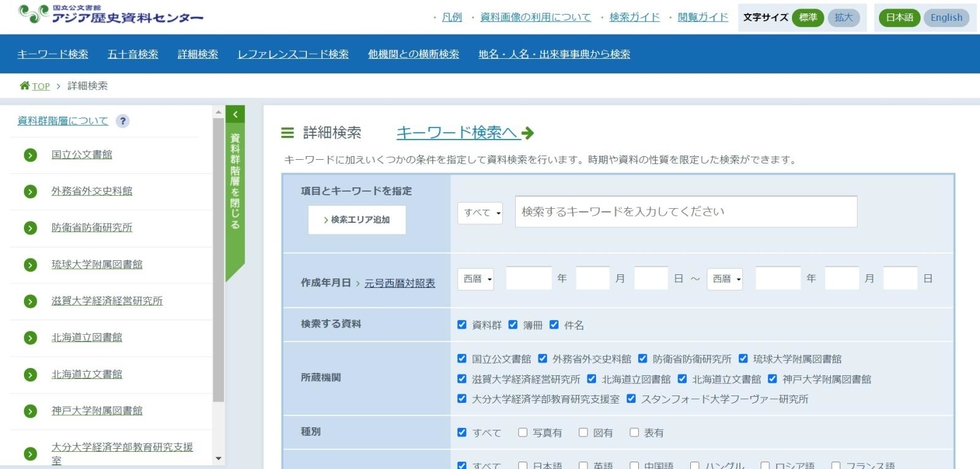Check the 表有 checkbox

(x=634, y=432)
